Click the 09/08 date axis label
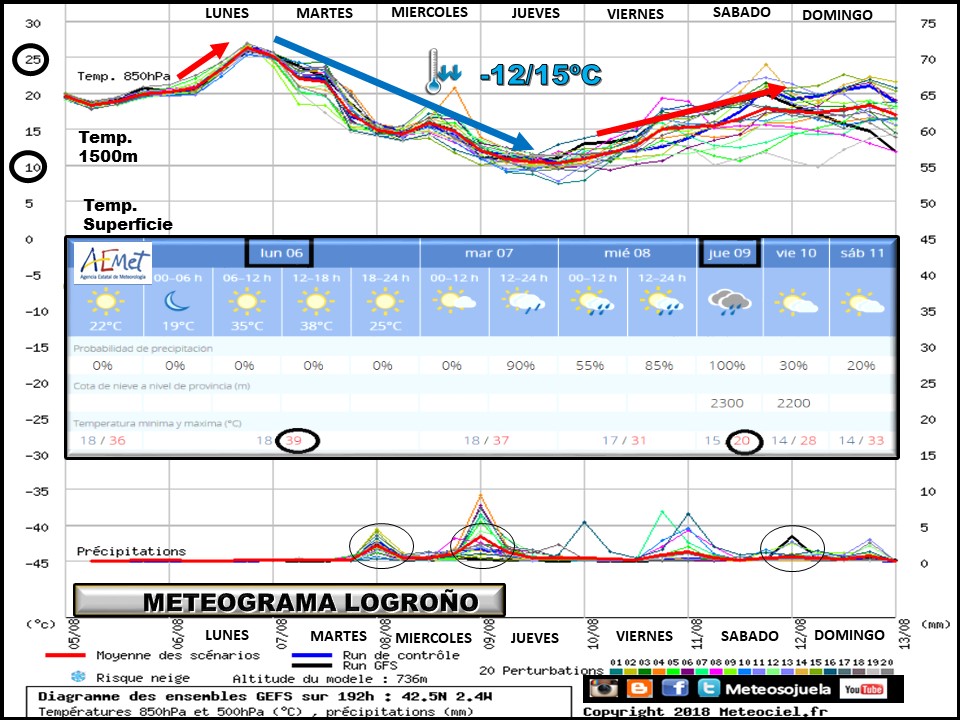960x720 pixels. tap(489, 632)
